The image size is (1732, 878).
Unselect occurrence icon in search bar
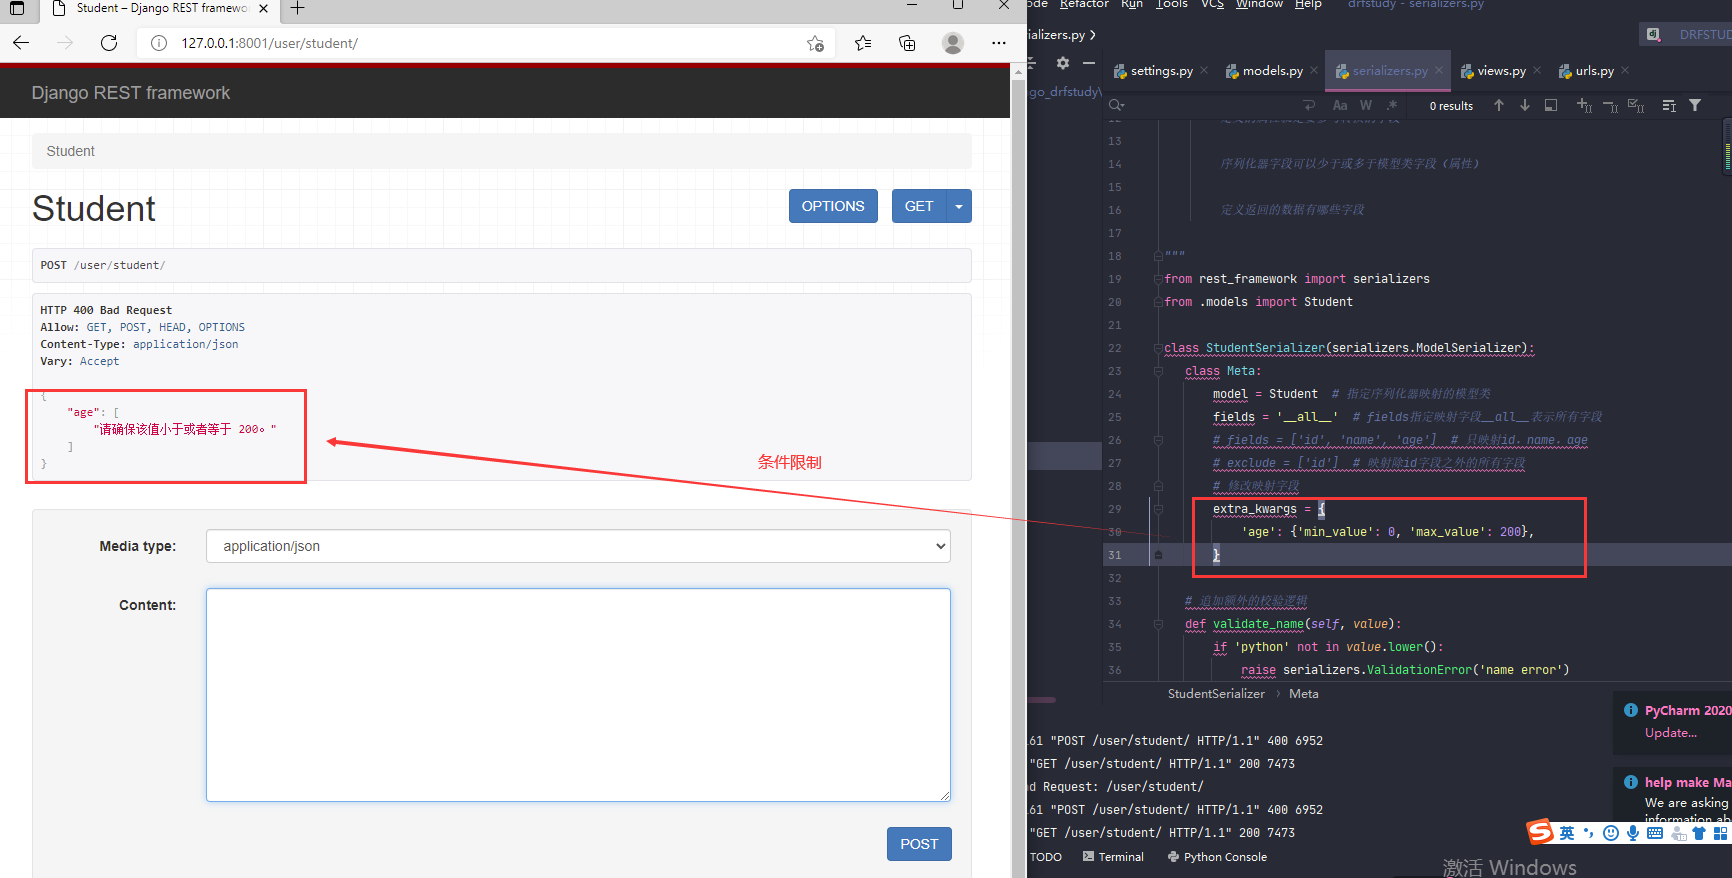[1610, 105]
